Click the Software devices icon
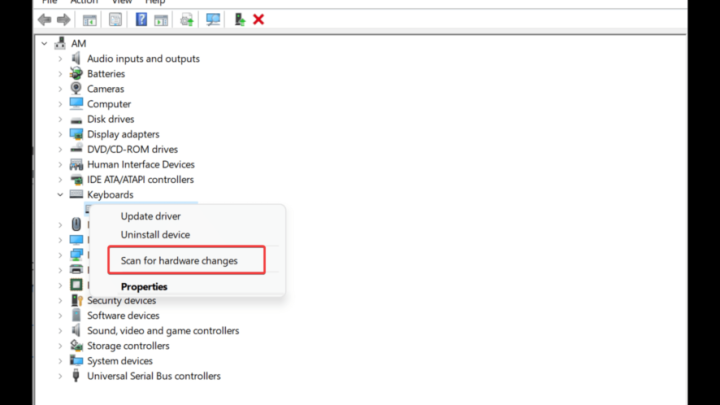Viewport: 720px width, 405px height. click(76, 315)
